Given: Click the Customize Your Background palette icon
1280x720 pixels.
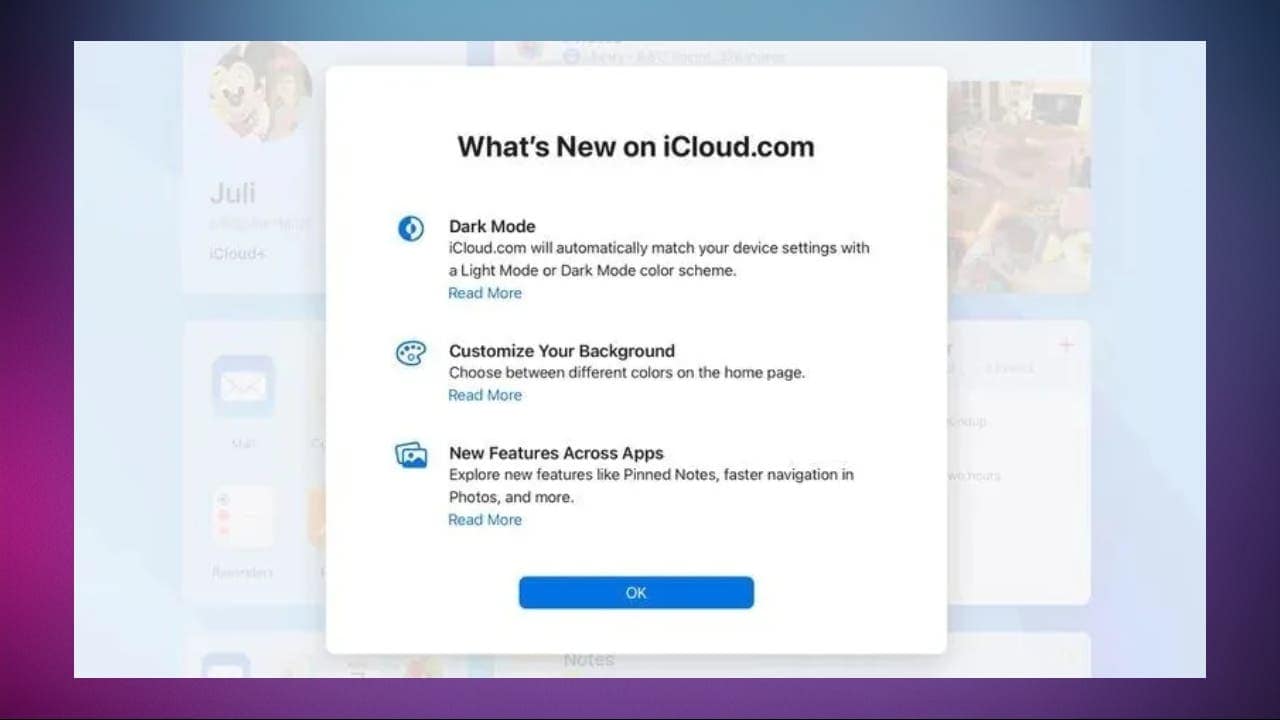Looking at the screenshot, I should (x=410, y=353).
